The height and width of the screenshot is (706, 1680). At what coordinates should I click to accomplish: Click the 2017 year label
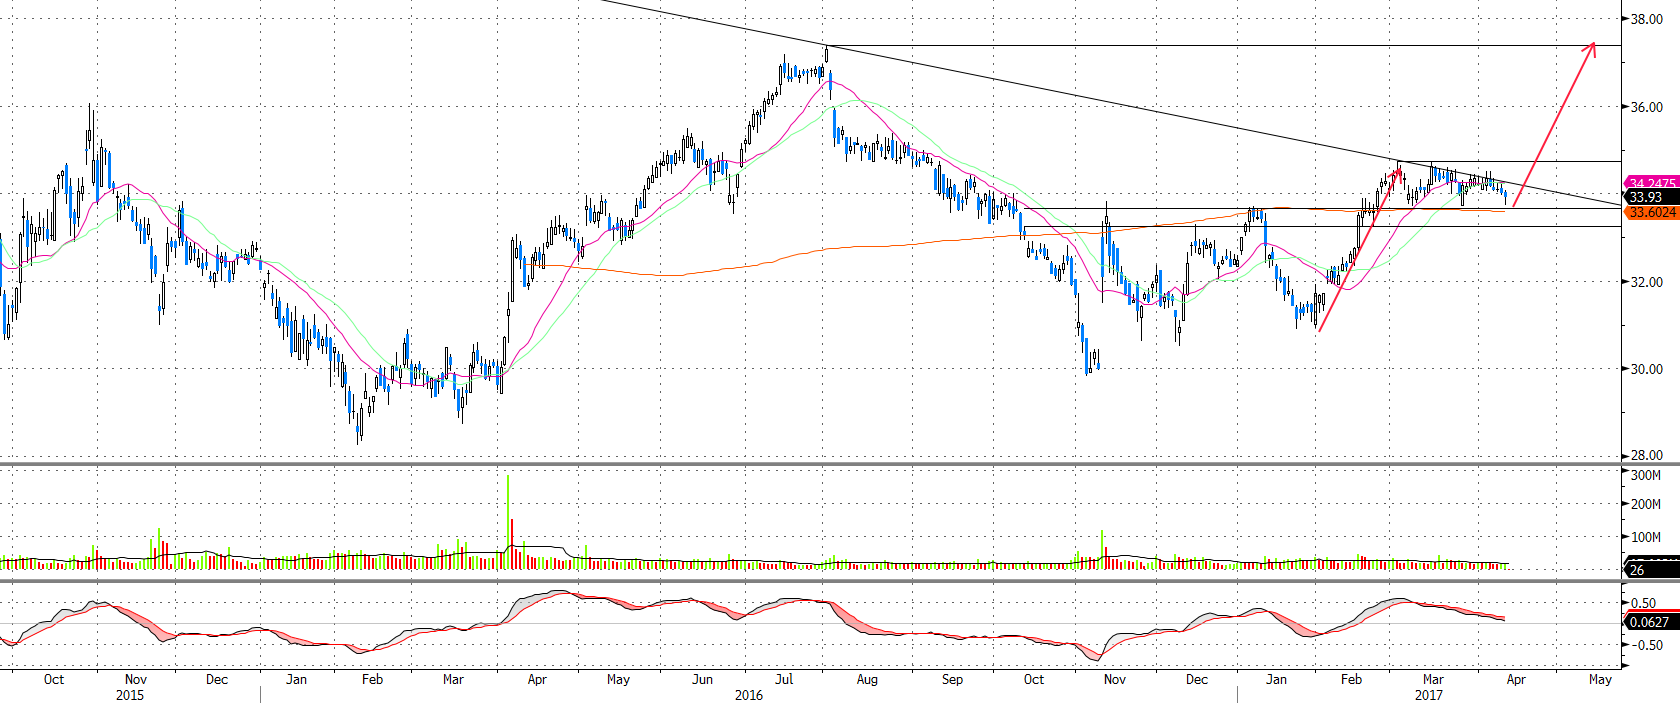tap(1429, 695)
